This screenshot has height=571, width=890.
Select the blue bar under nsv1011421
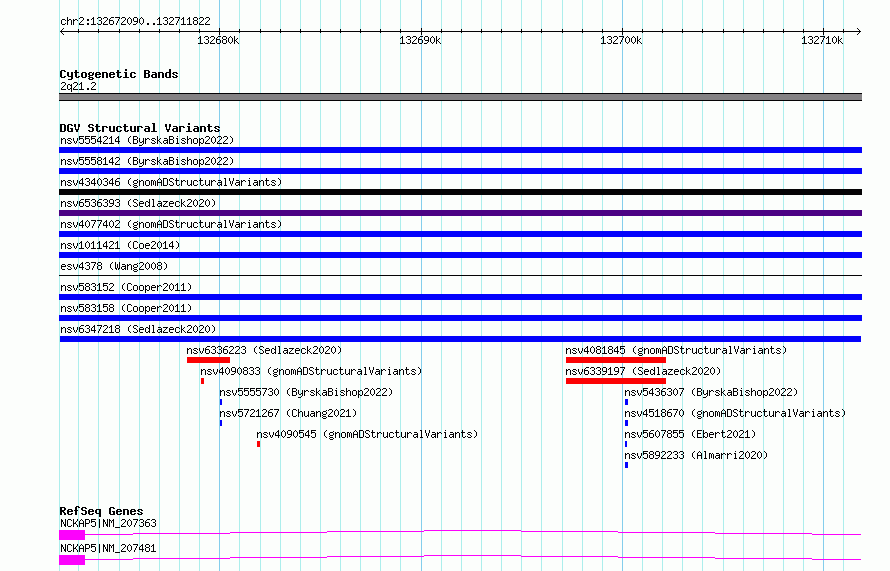tap(460, 255)
